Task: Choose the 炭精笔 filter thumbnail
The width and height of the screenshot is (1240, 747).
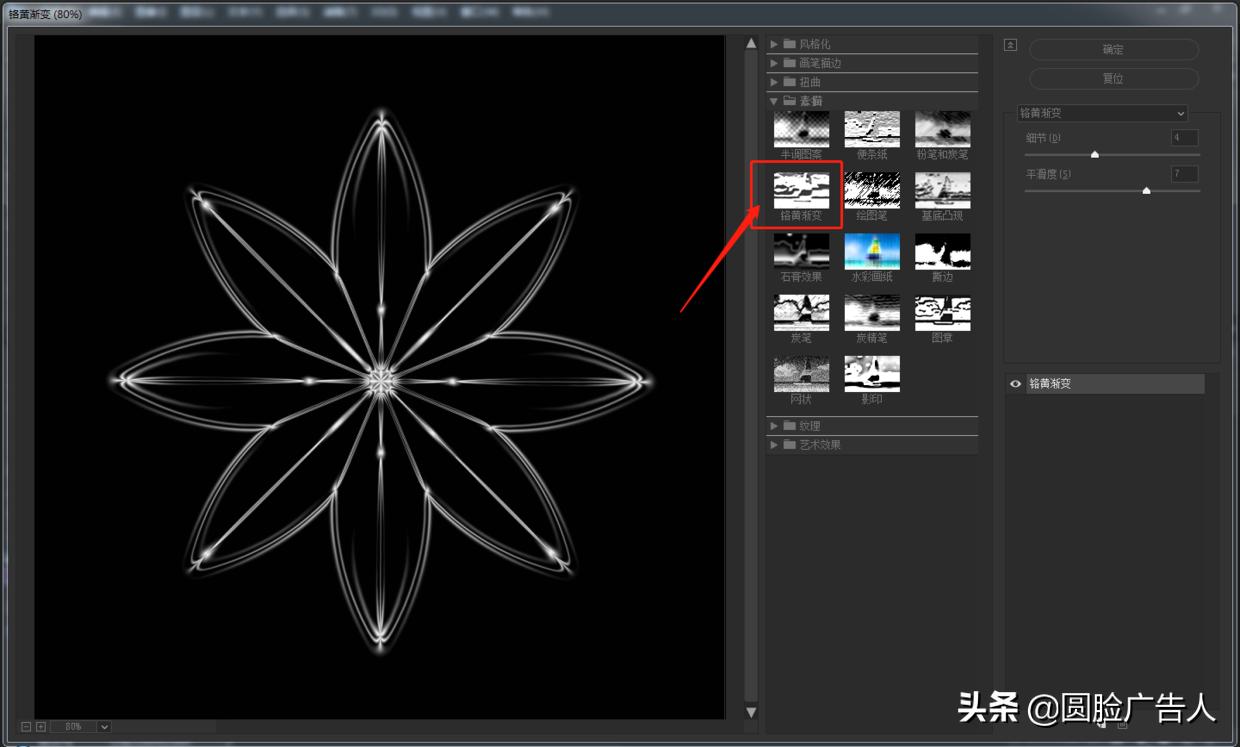Action: tap(872, 313)
